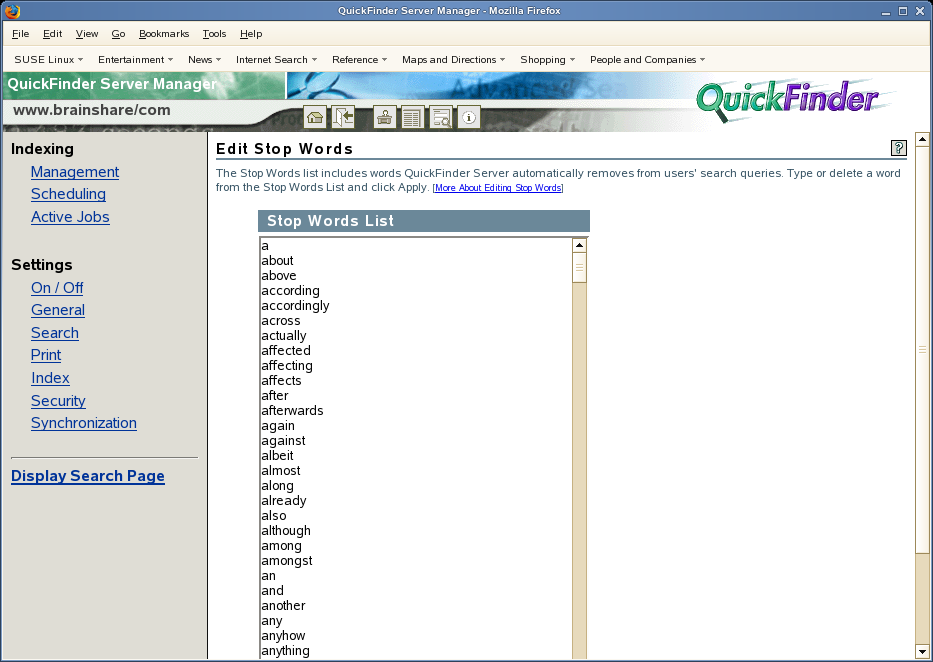Open the View menu

click(x=87, y=34)
